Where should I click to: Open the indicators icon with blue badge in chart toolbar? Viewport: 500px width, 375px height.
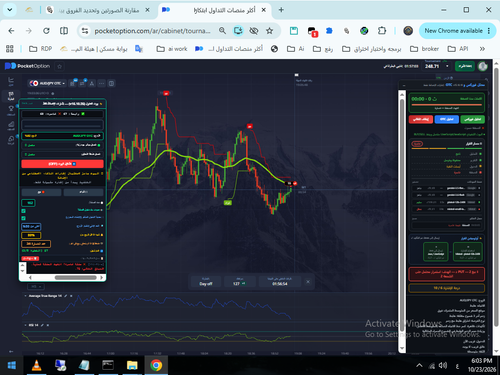coord(82,83)
